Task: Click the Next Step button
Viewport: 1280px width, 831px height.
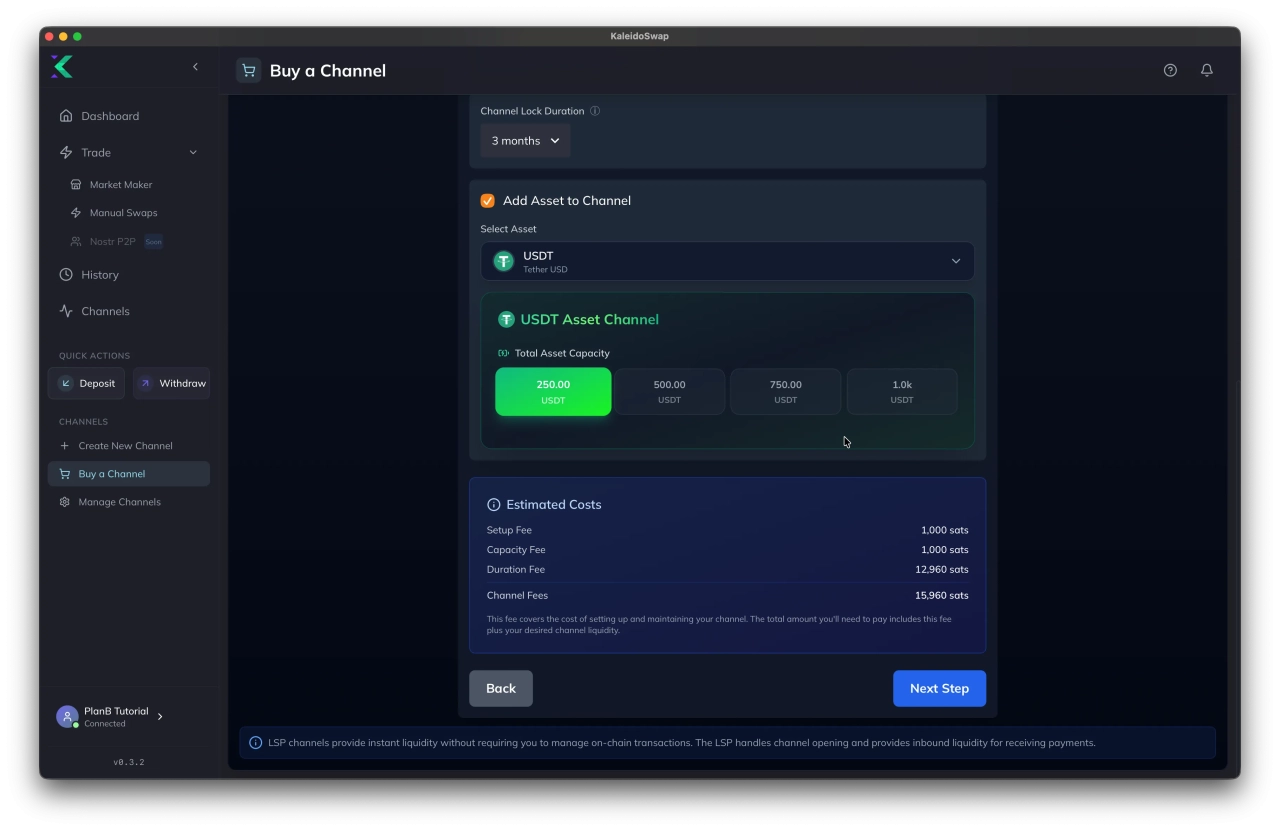Action: pos(938,688)
